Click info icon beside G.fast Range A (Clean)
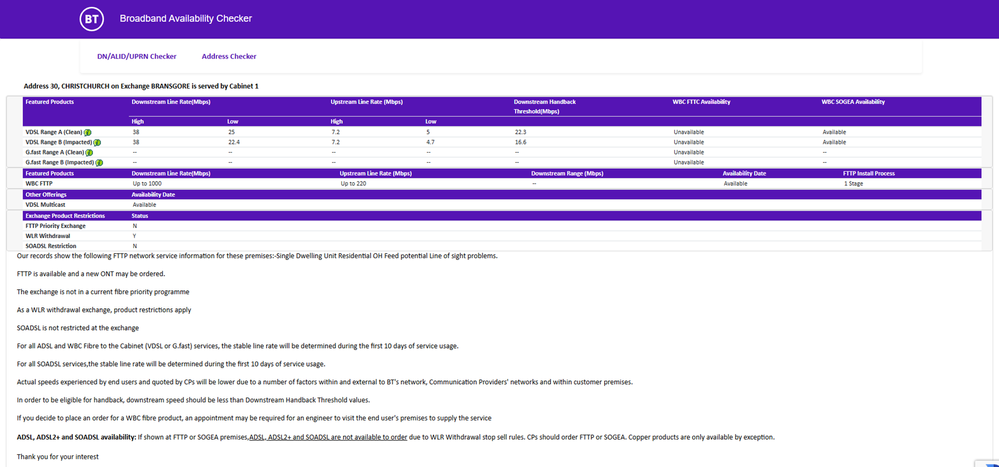The width and height of the screenshot is (999, 467). (x=90, y=152)
